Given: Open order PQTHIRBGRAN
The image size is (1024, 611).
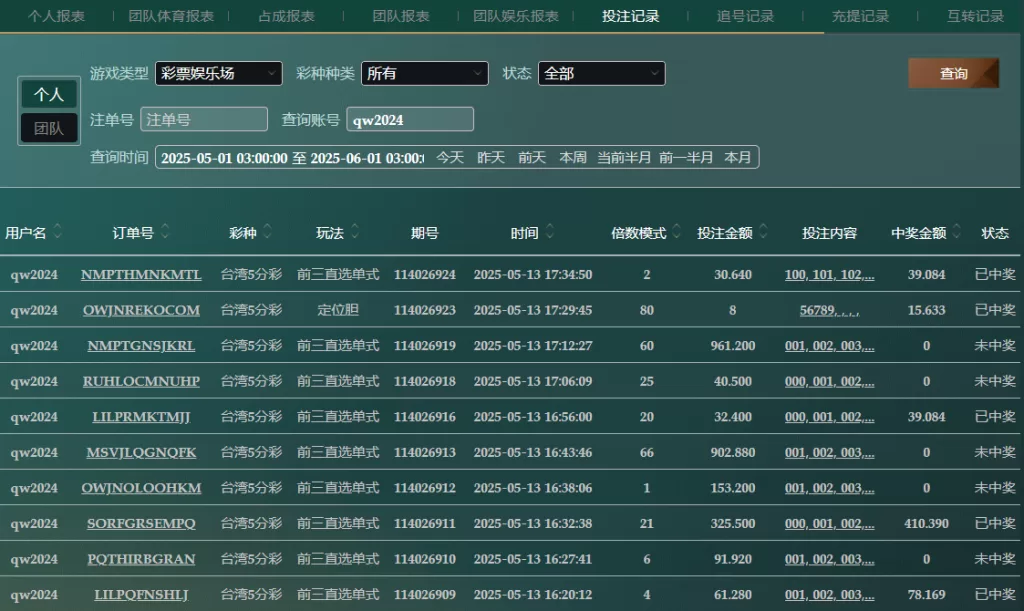Looking at the screenshot, I should point(141,559).
